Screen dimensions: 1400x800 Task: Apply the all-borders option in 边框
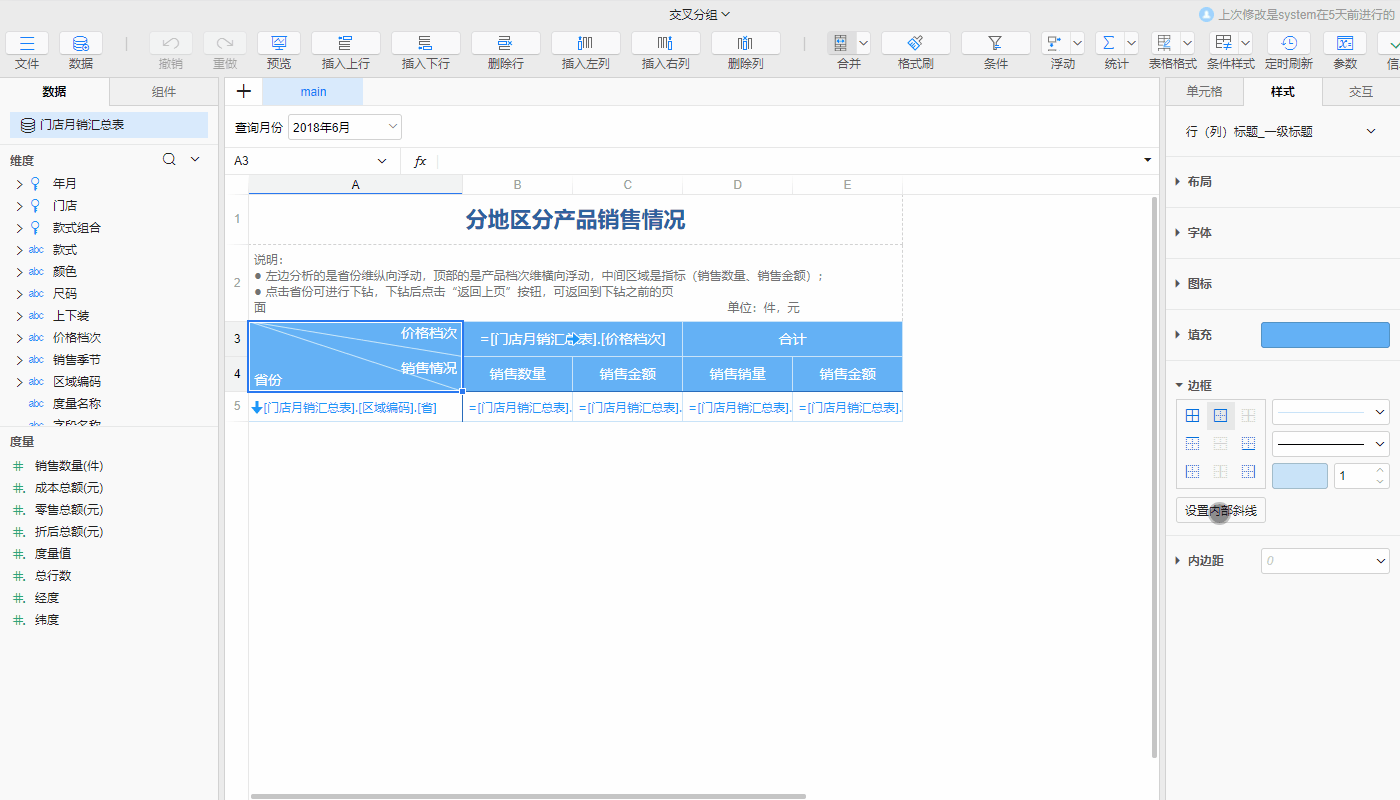click(1192, 415)
